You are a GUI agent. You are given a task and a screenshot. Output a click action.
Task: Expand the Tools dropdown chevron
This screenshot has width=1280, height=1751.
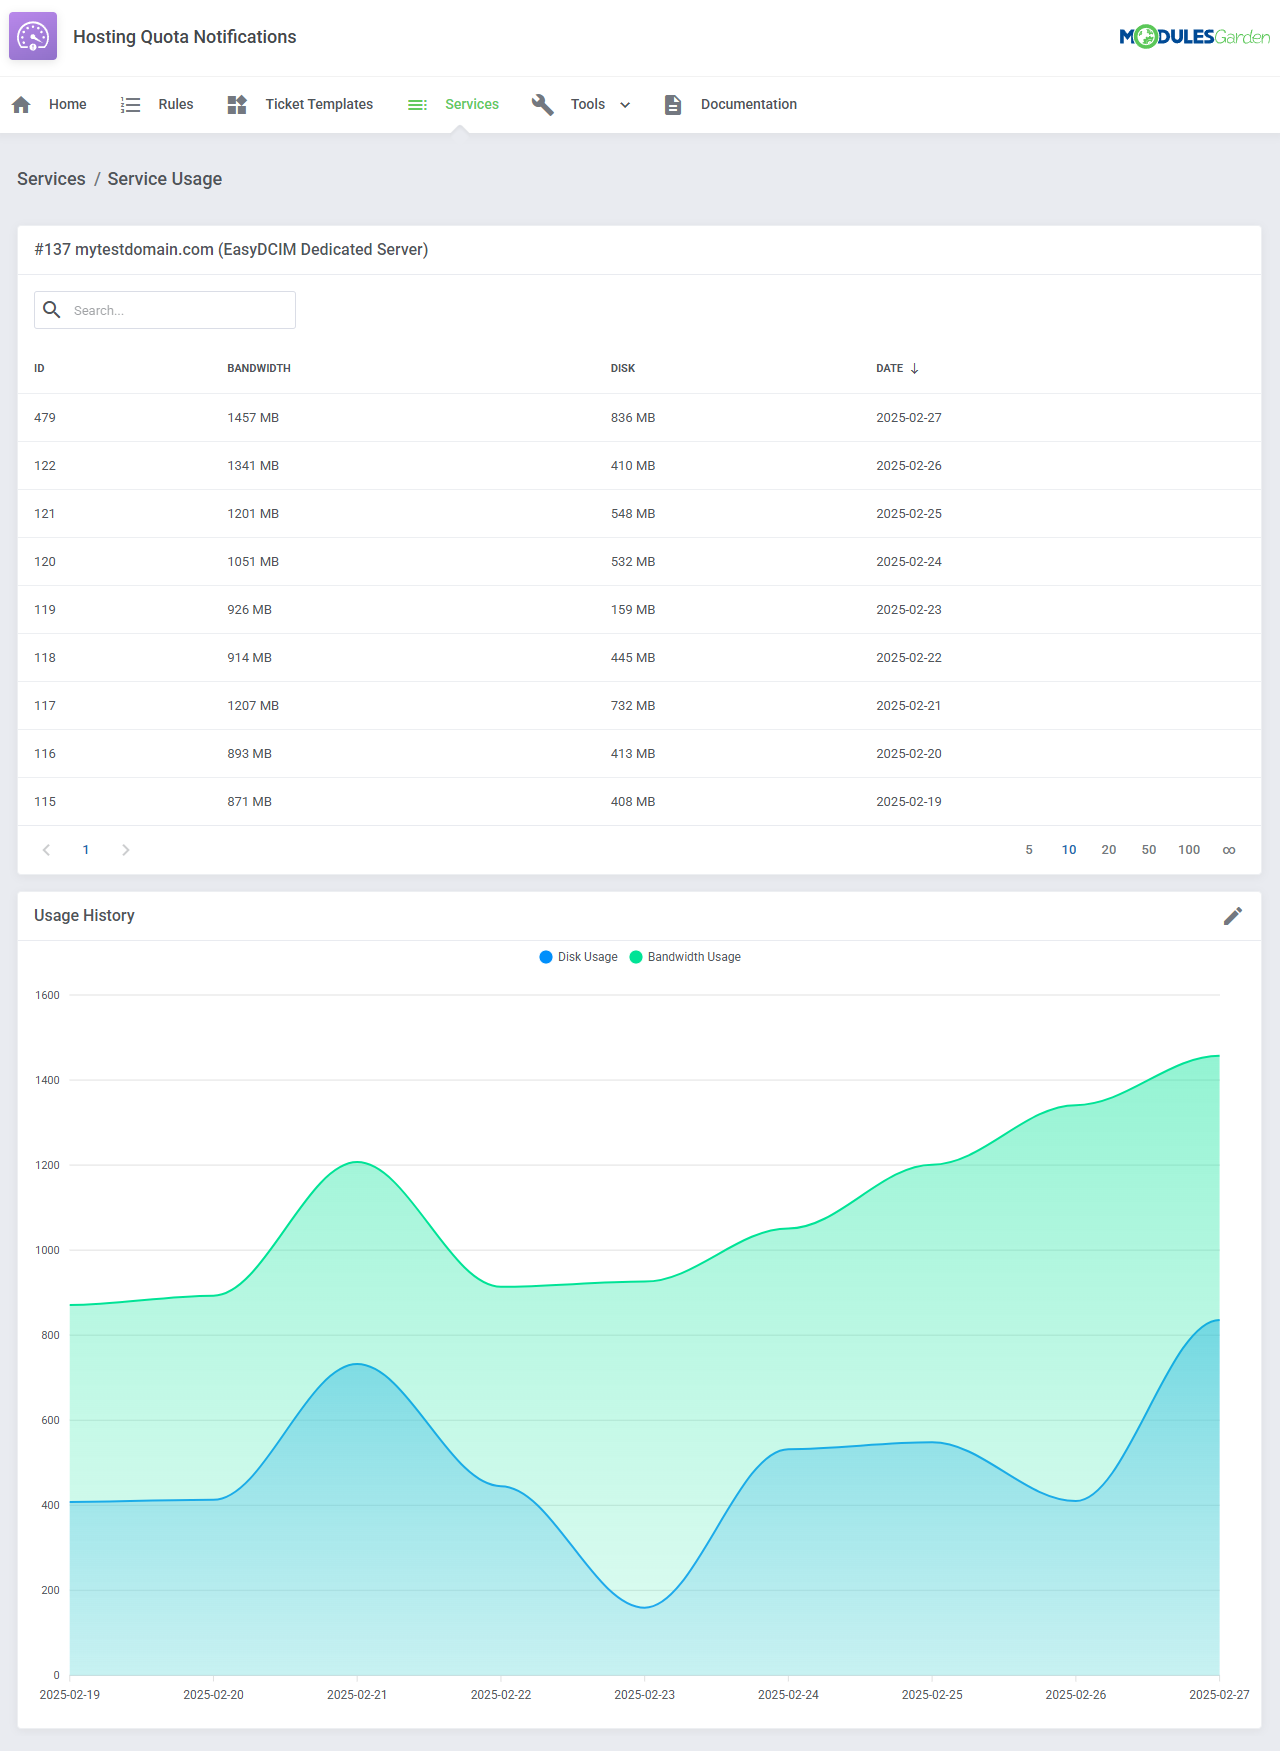(625, 105)
